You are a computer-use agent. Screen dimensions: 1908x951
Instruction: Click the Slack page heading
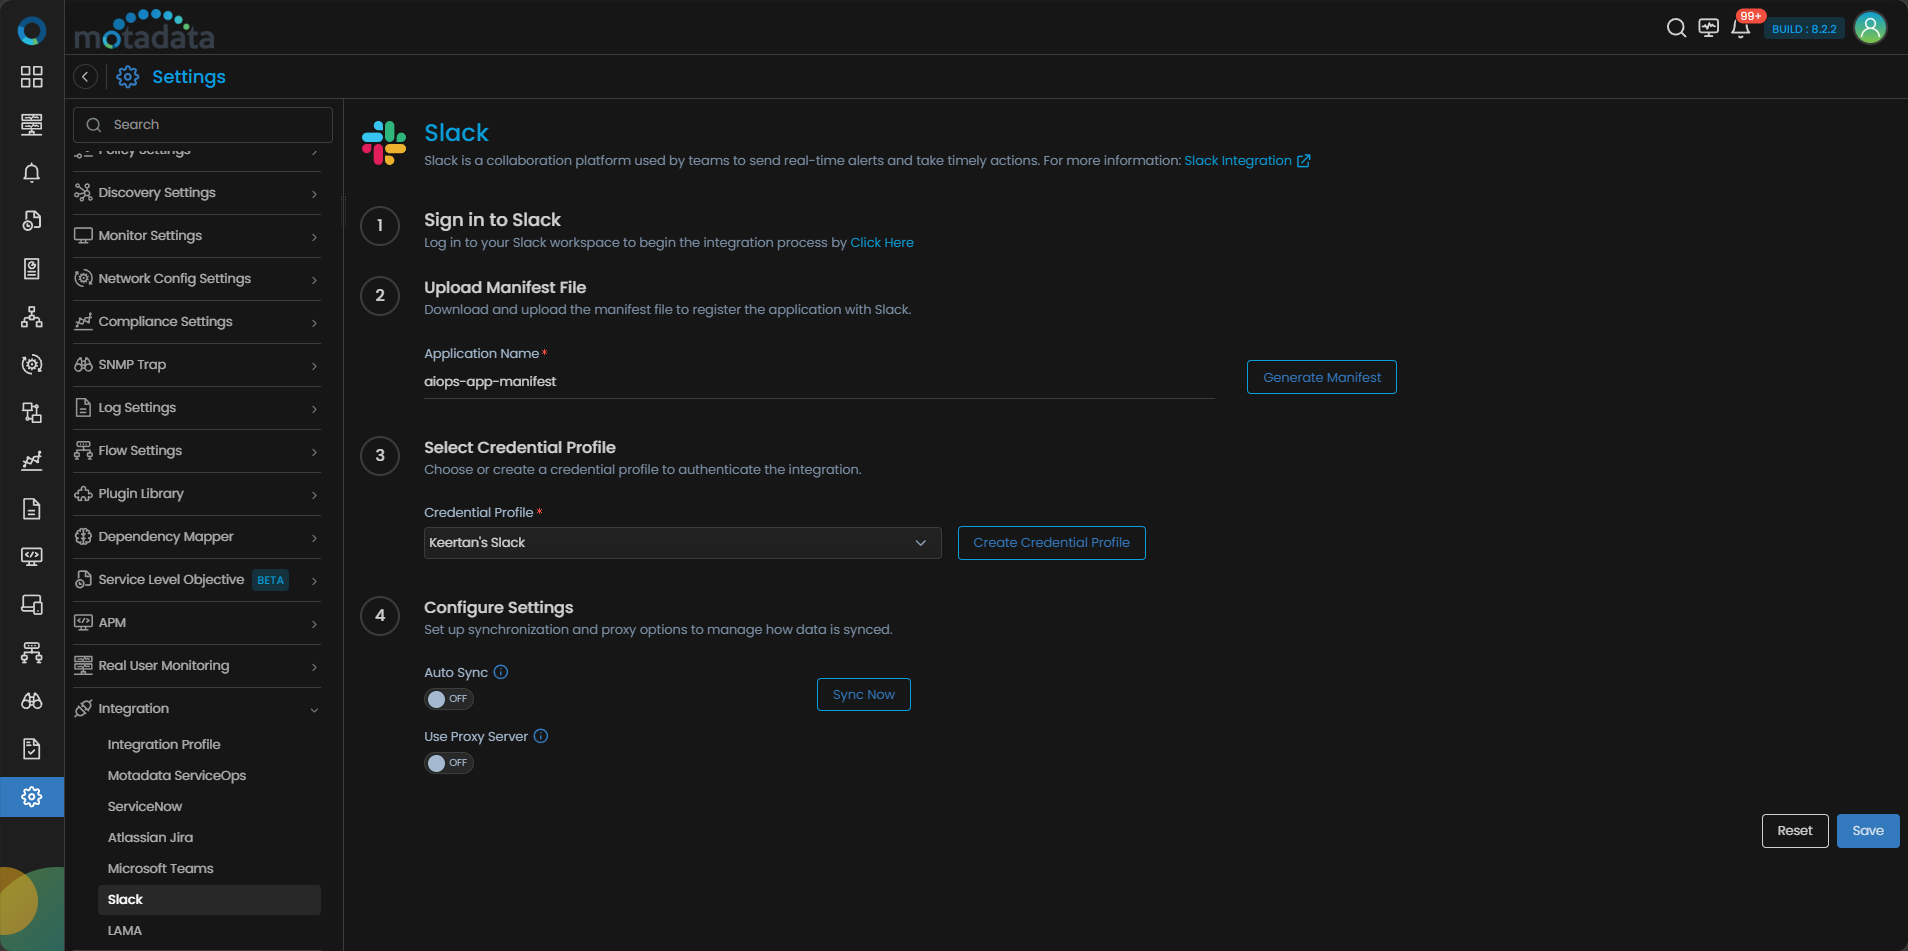[456, 133]
